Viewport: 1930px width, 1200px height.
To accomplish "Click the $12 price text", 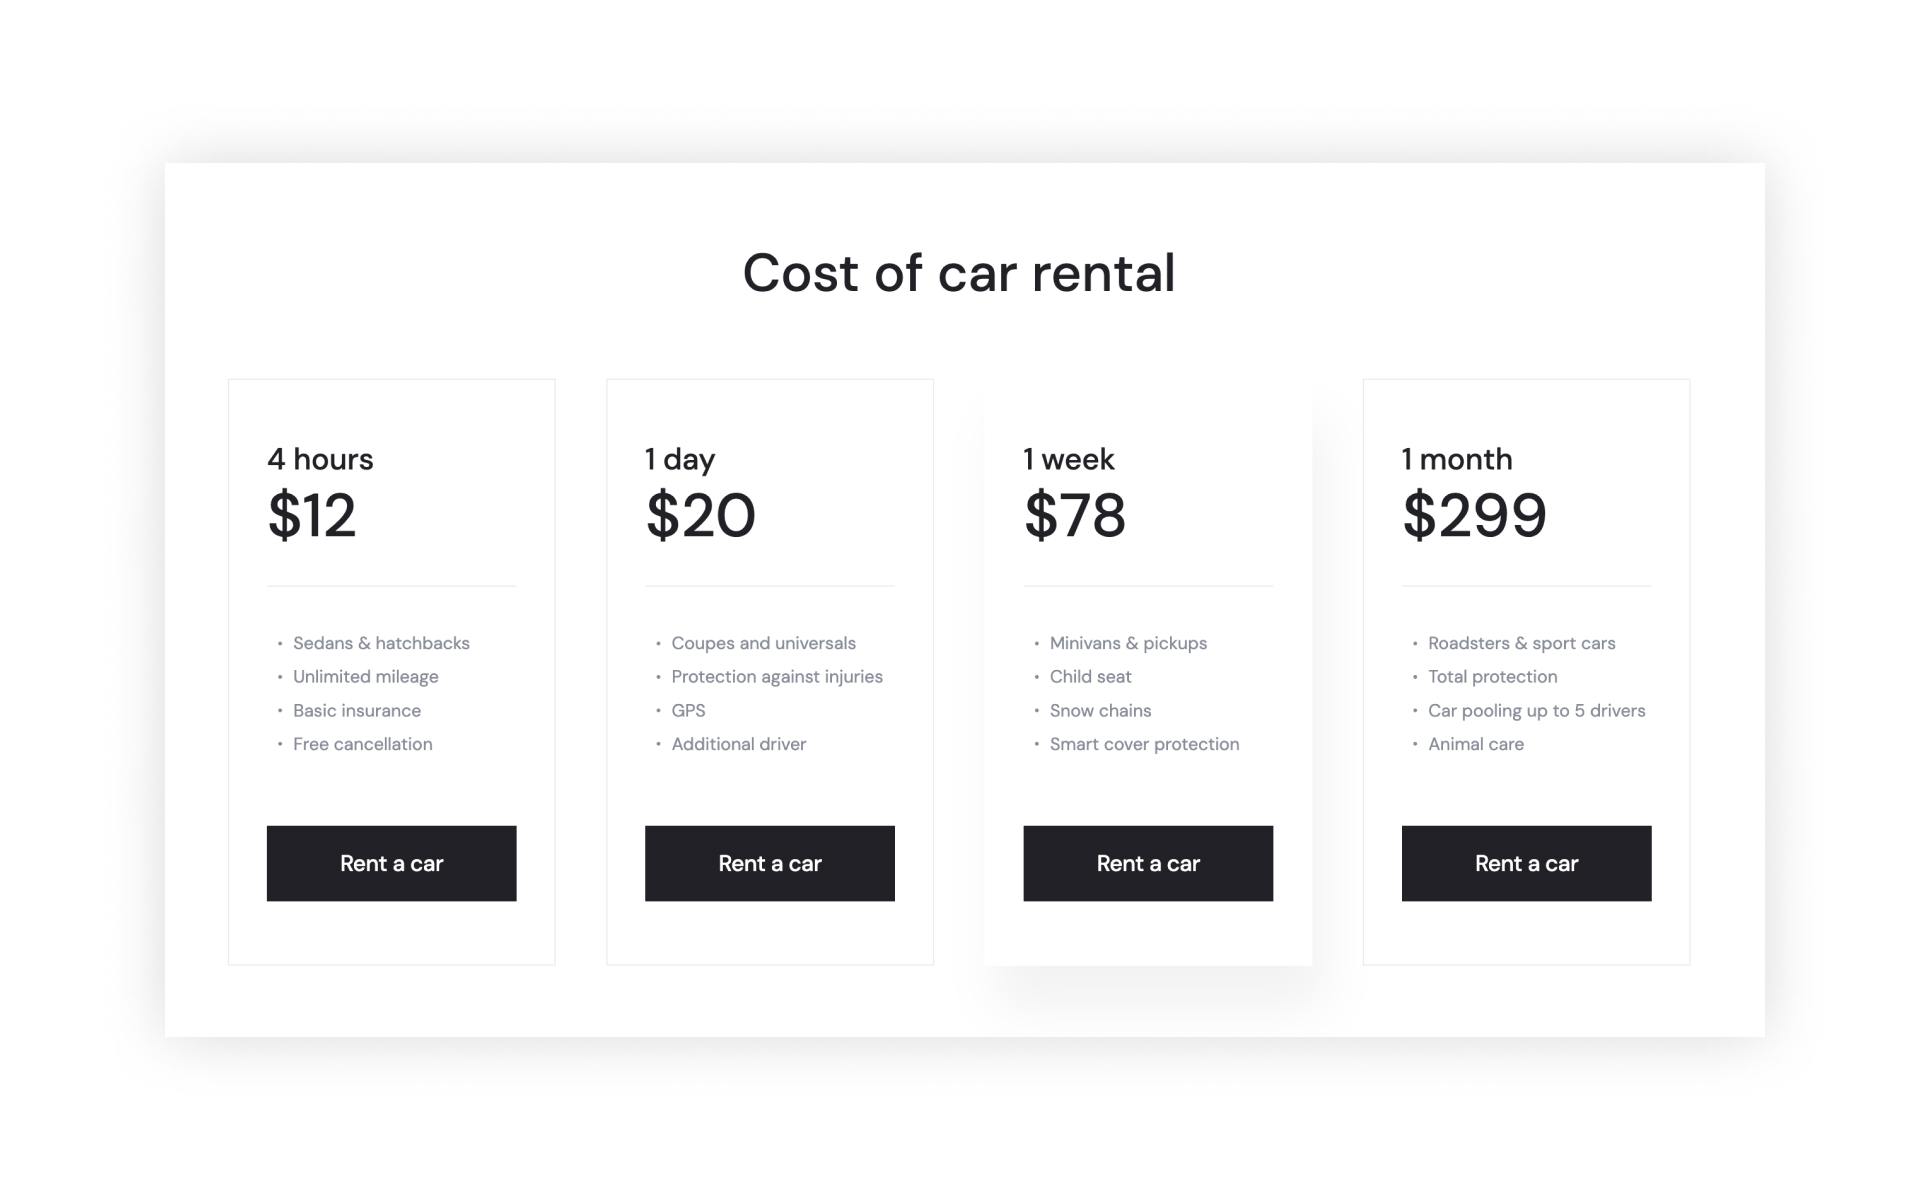I will point(311,516).
